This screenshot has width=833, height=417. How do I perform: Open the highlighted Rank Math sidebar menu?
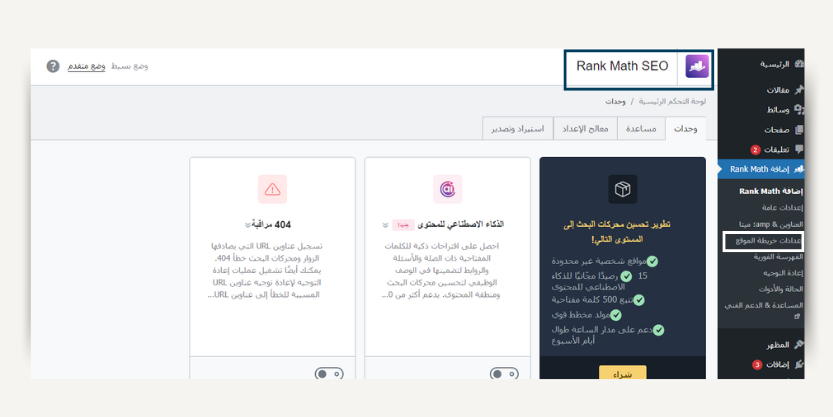761,169
